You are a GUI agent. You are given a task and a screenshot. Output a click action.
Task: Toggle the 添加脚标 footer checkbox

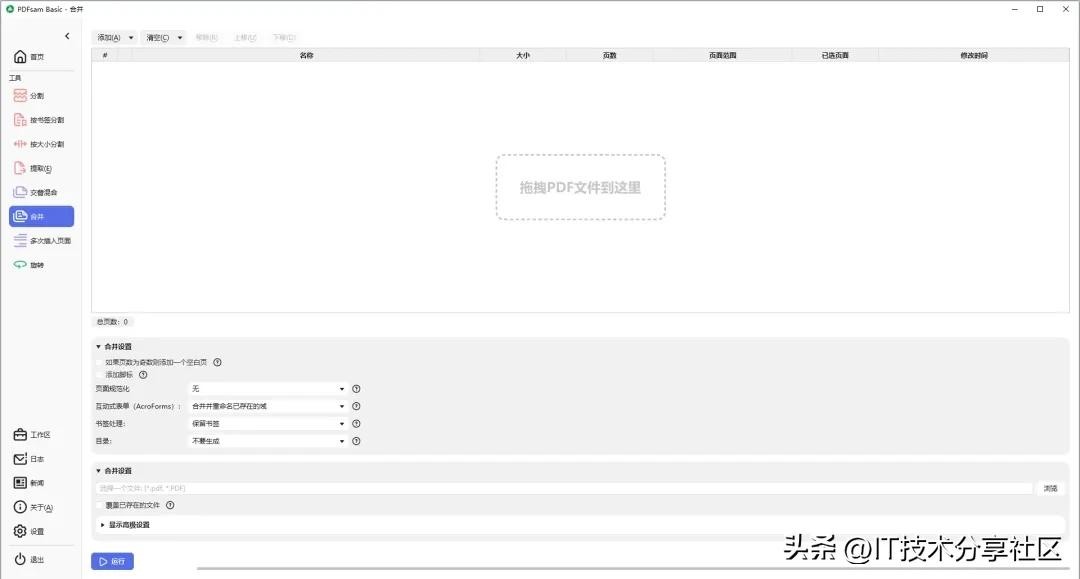(99, 375)
